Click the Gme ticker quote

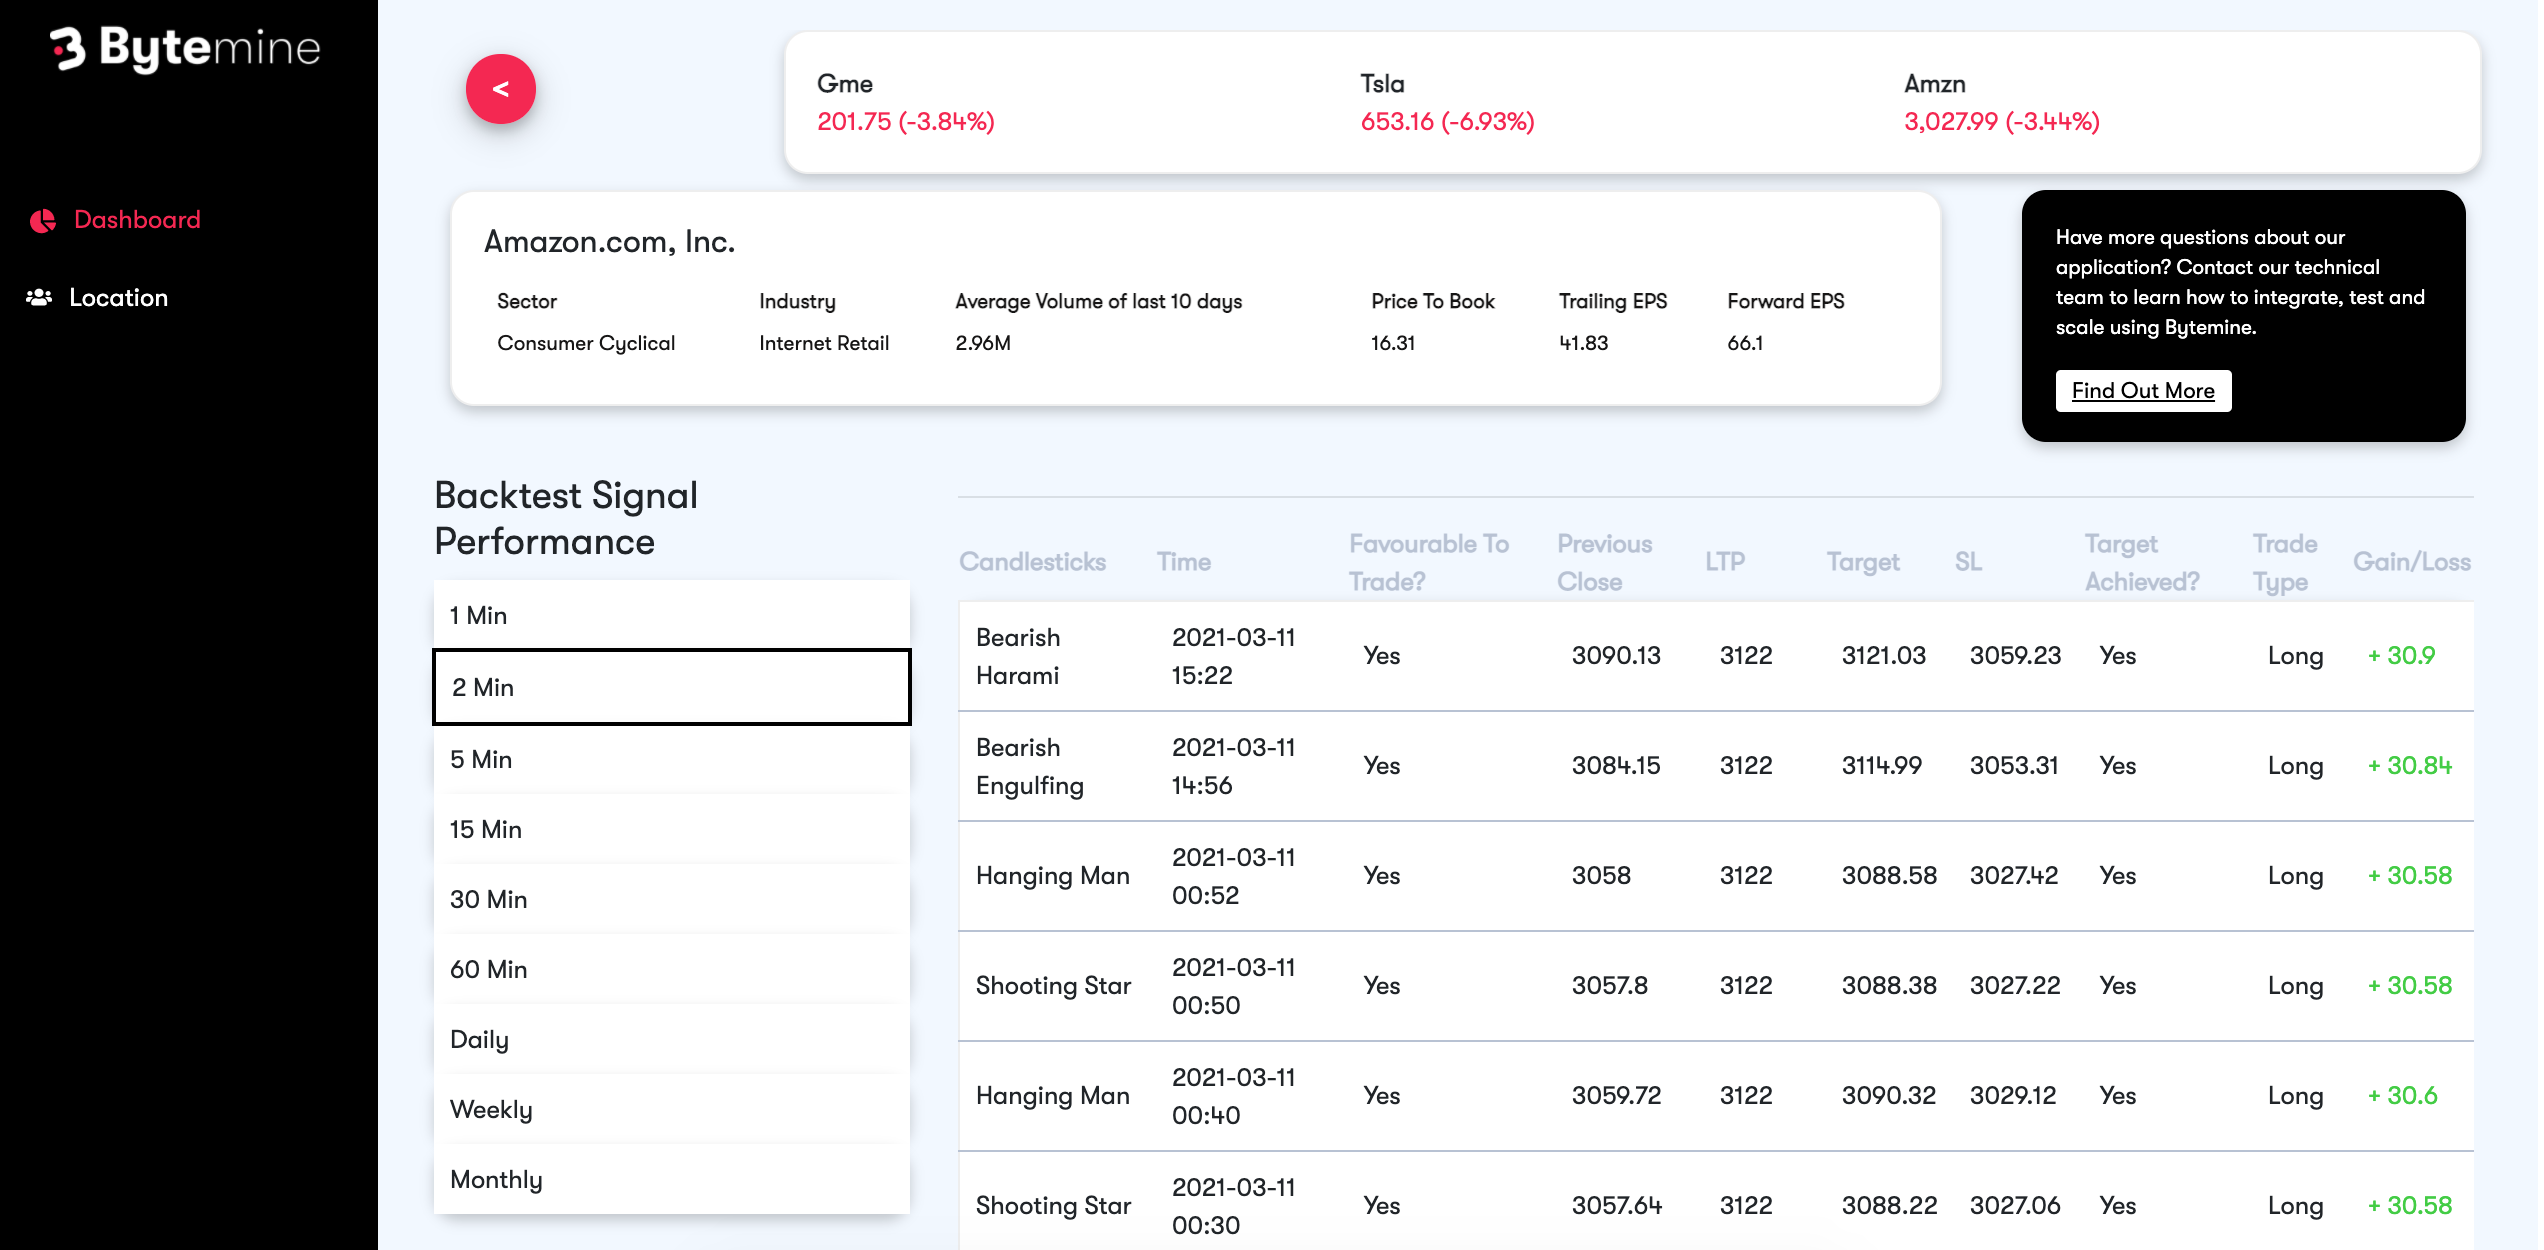[905, 103]
